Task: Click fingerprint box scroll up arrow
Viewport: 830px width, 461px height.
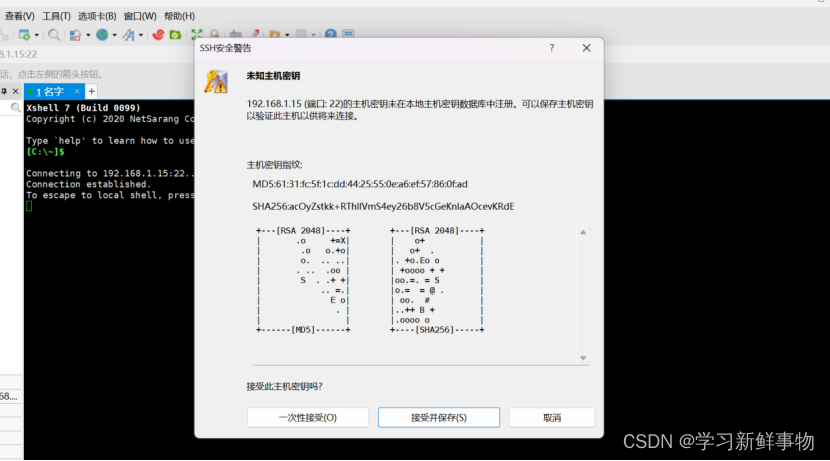Action: pos(583,232)
